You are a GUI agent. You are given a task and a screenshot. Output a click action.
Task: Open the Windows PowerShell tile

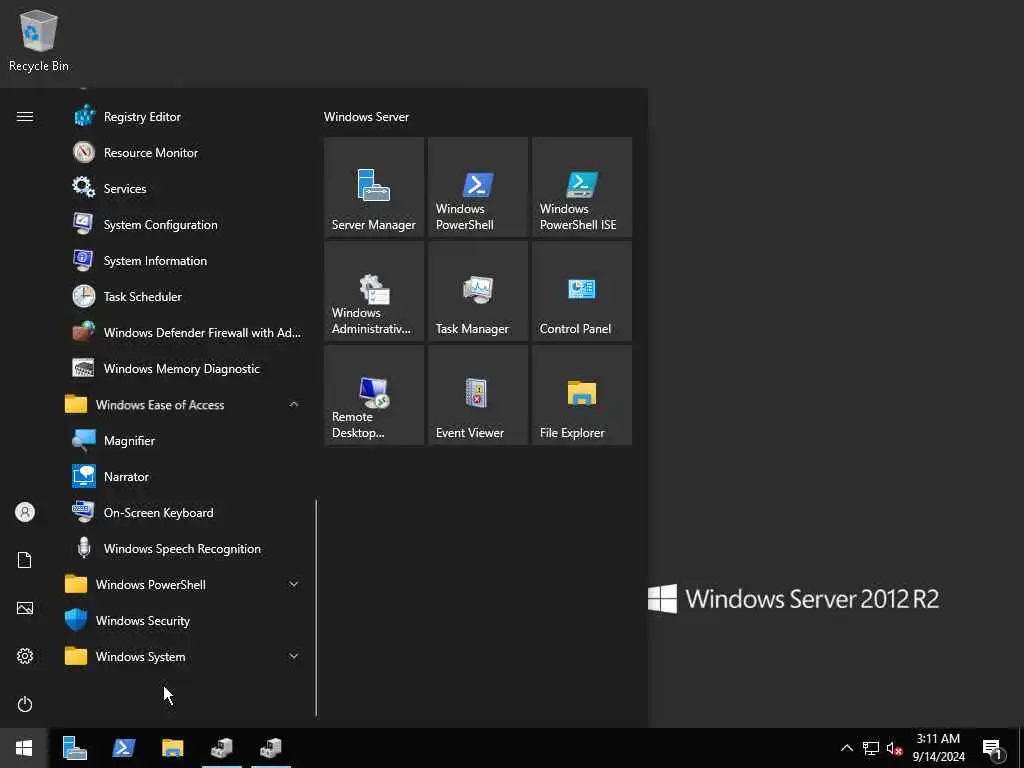point(477,187)
